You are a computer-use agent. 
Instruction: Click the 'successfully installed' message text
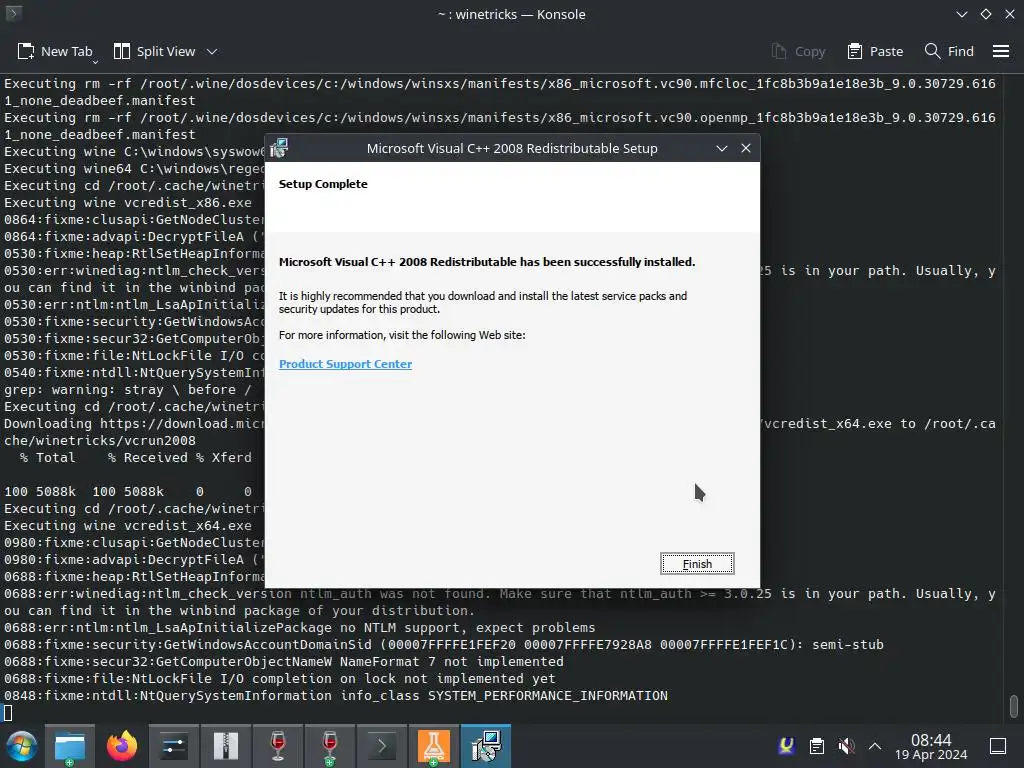pyautogui.click(x=487, y=262)
